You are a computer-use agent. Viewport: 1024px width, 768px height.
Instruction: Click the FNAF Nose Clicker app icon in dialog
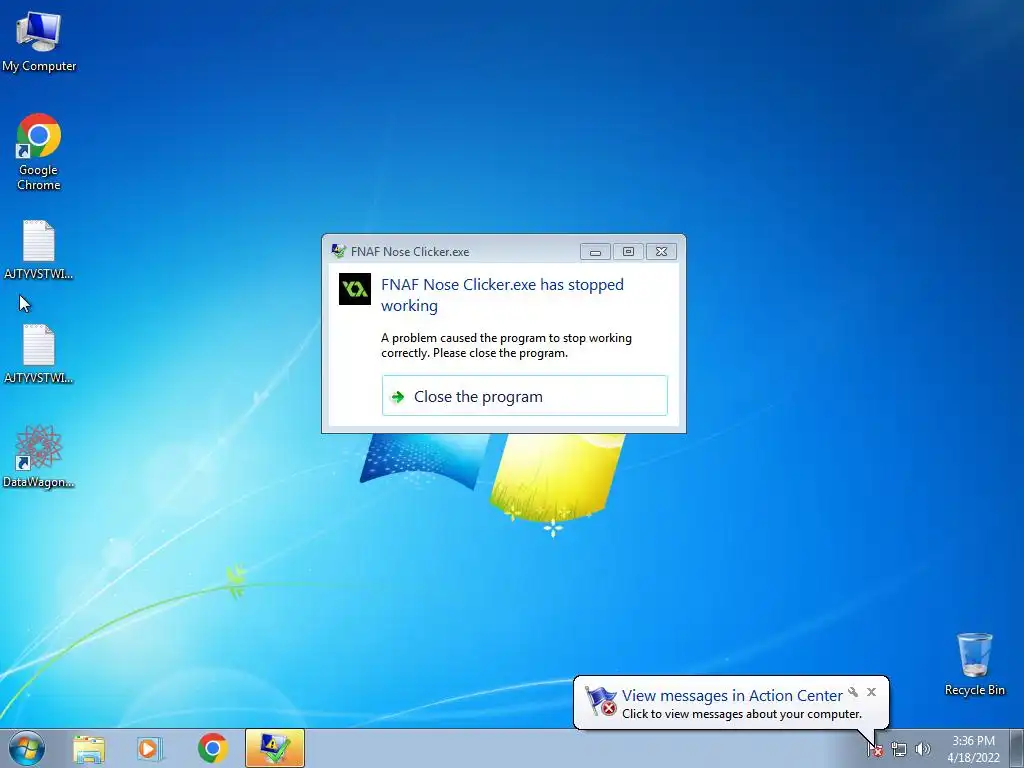355,289
